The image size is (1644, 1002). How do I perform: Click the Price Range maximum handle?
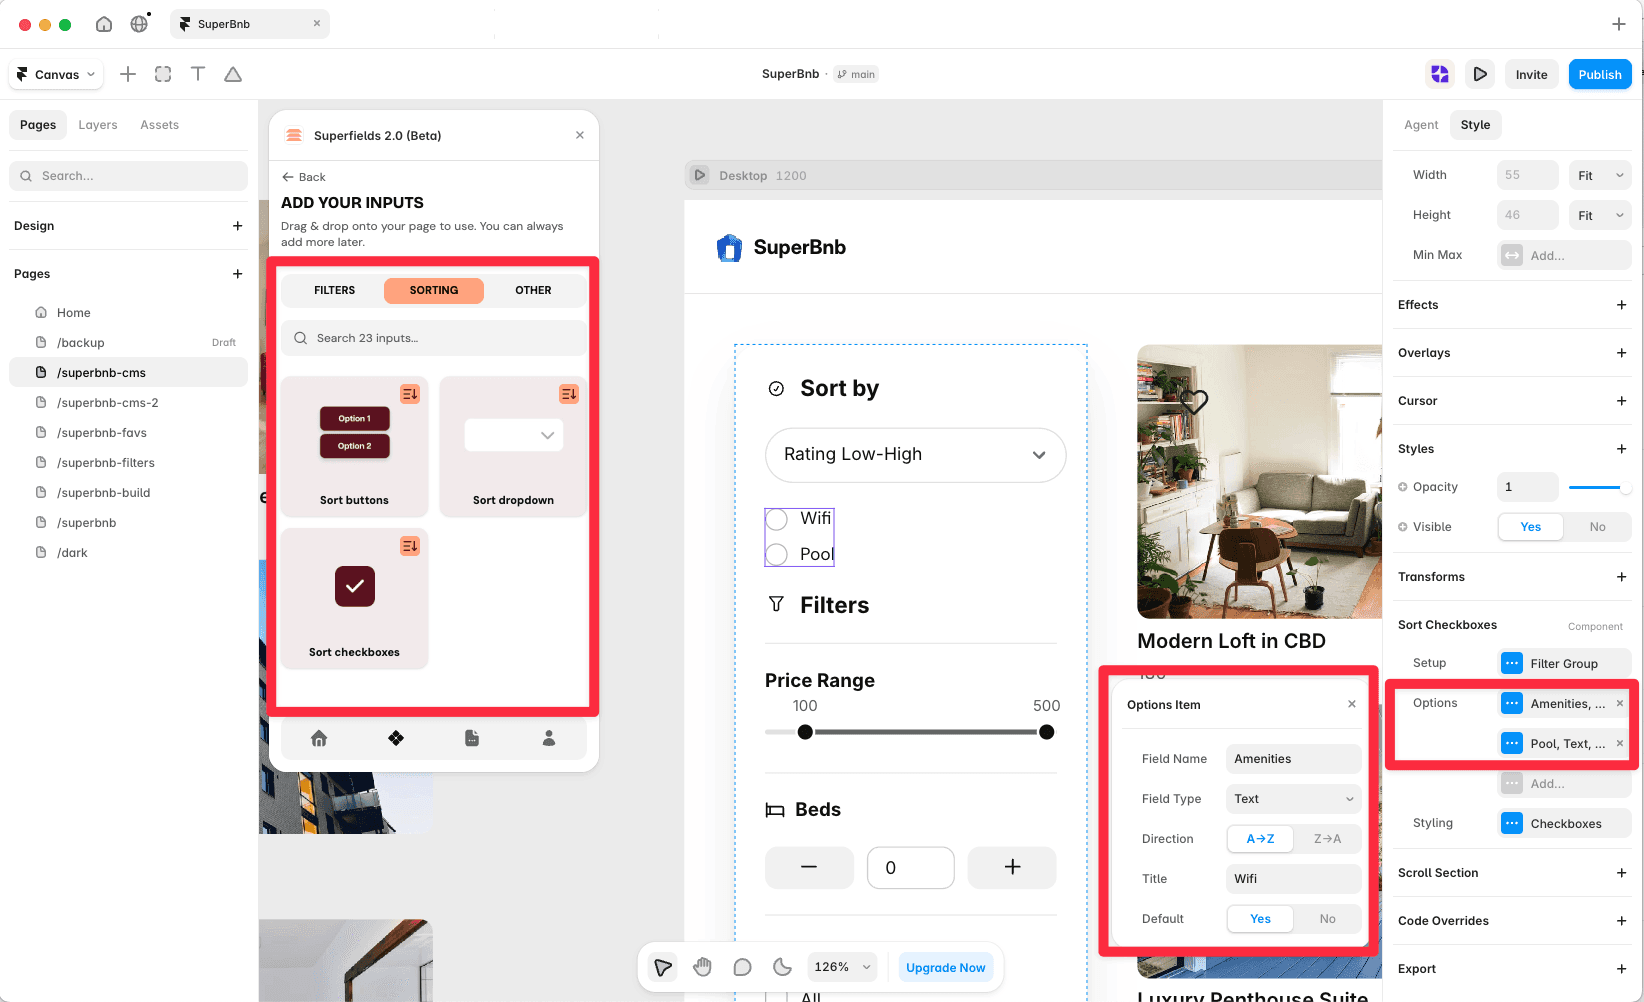click(x=1047, y=732)
